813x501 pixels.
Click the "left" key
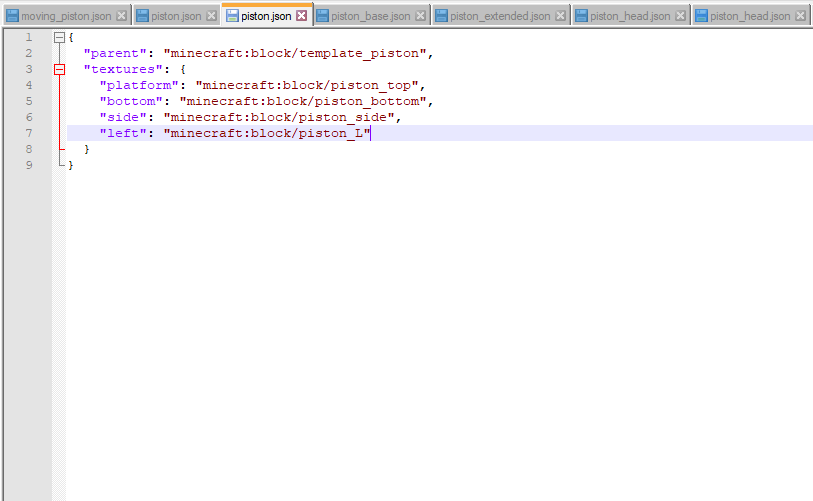pyautogui.click(x=123, y=133)
